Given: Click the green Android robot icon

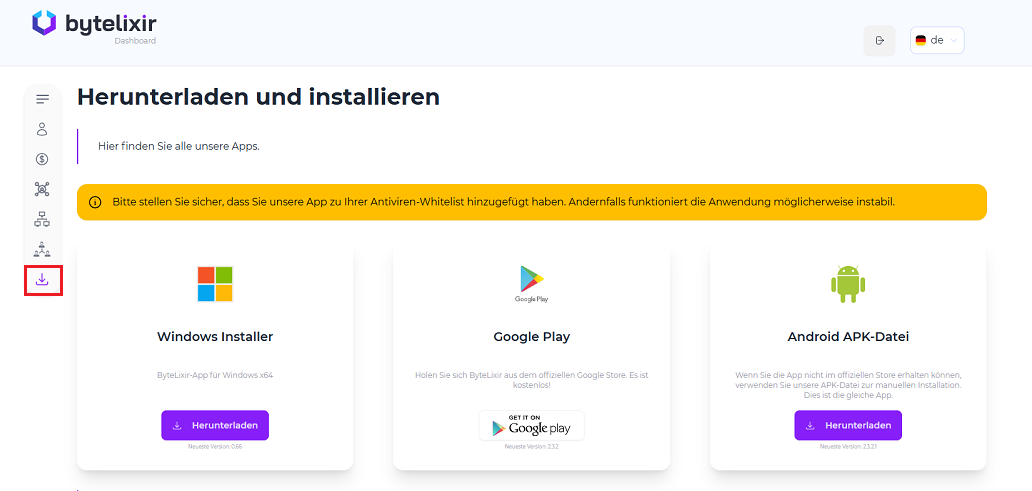Looking at the screenshot, I should pos(848,284).
